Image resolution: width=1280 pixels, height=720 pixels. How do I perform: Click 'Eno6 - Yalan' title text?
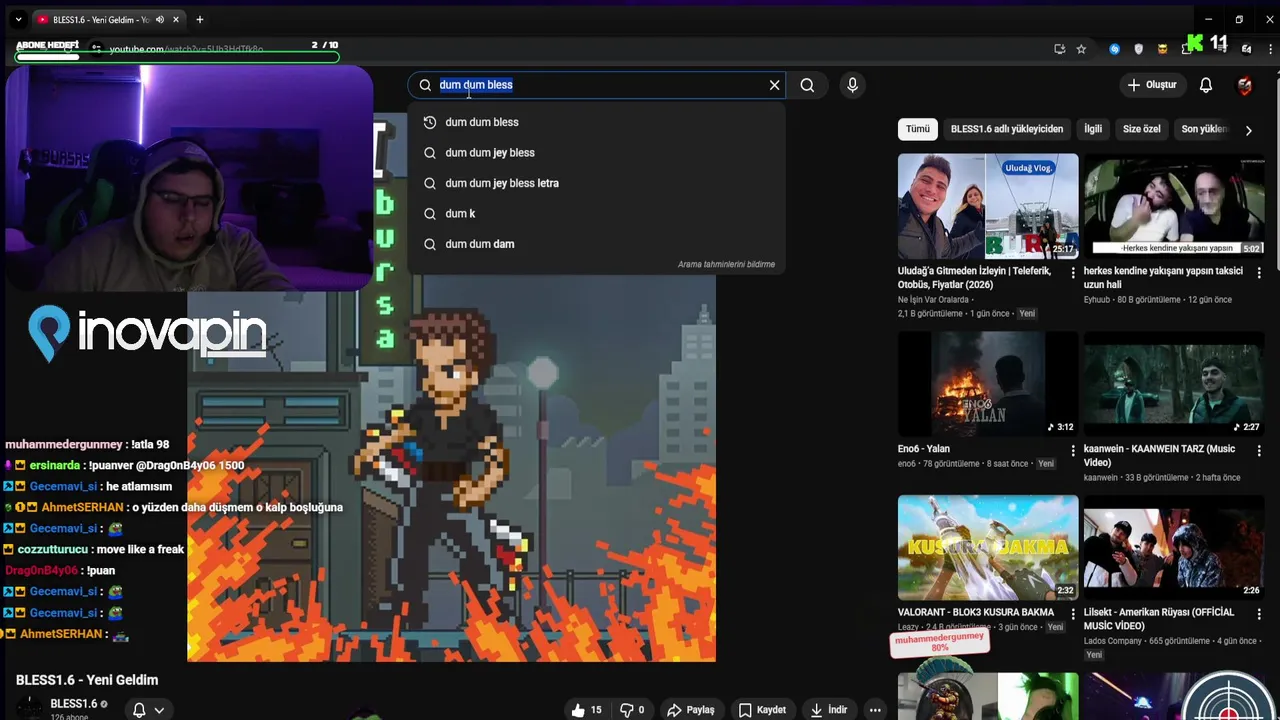tap(924, 449)
